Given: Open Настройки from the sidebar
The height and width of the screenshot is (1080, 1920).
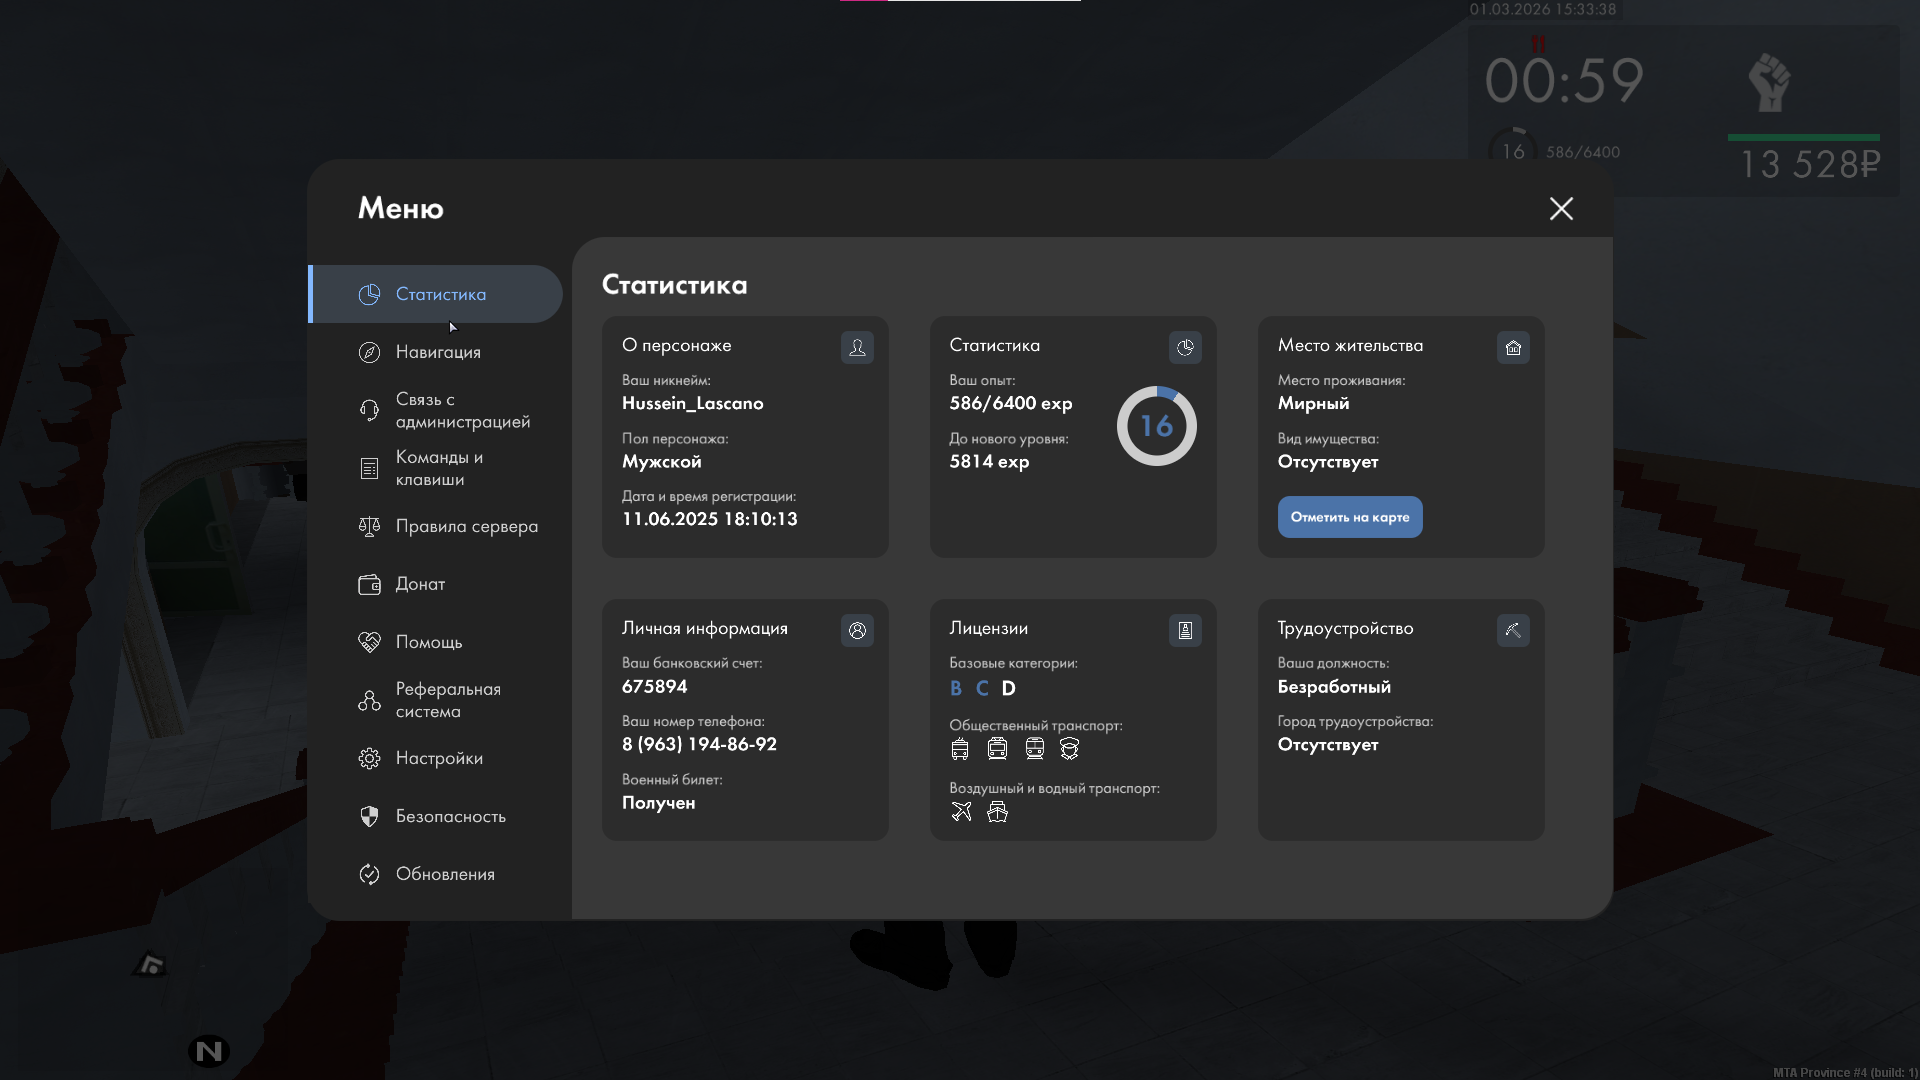Looking at the screenshot, I should (x=438, y=758).
